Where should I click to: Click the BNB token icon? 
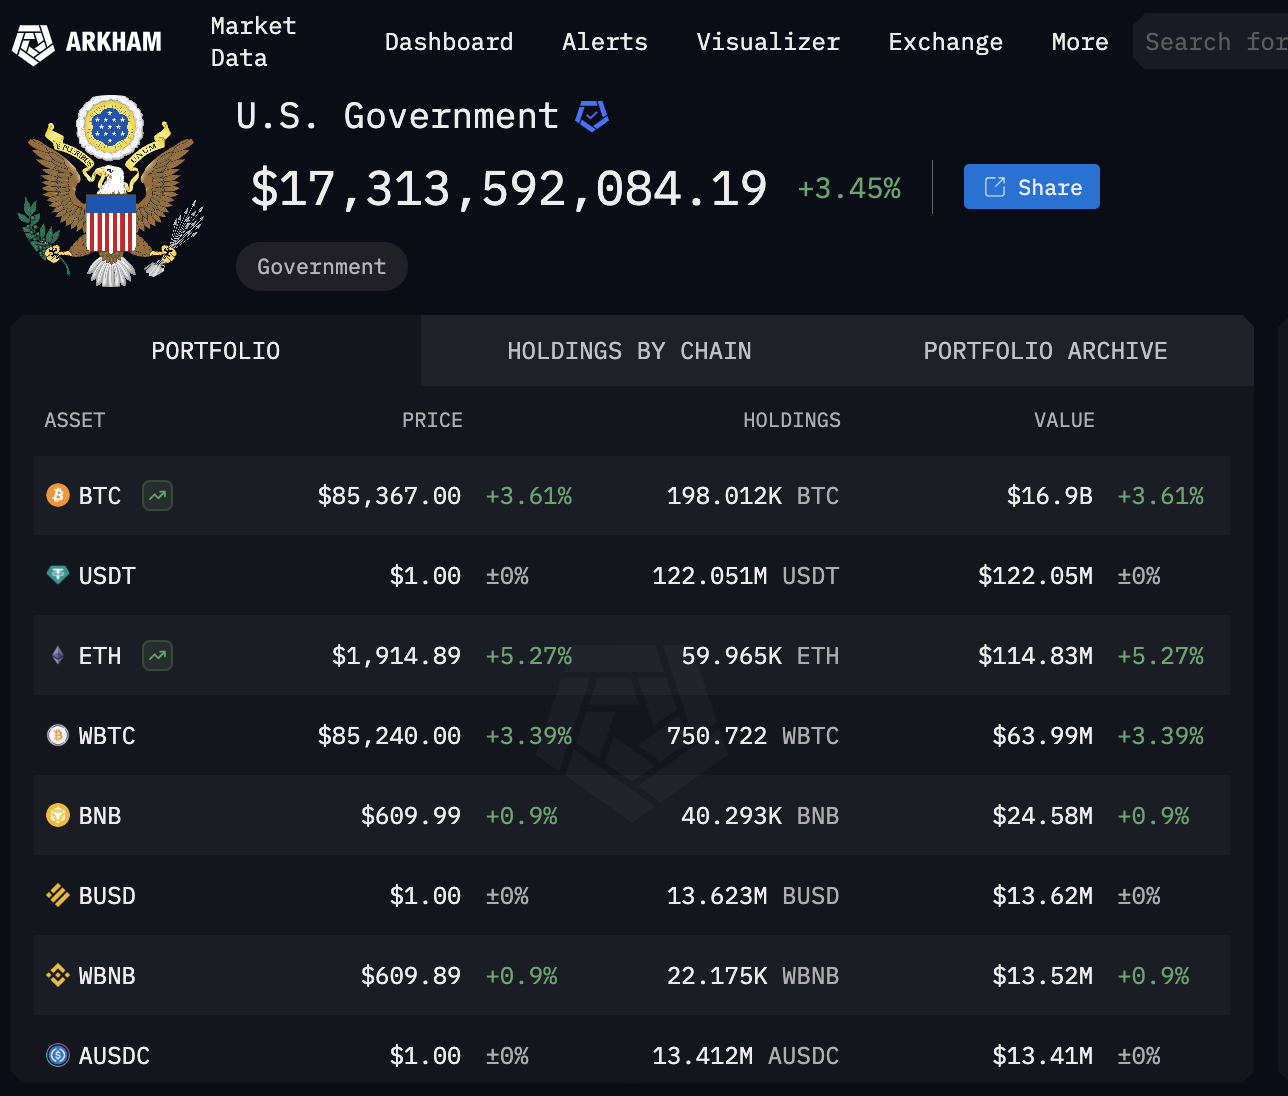(x=58, y=815)
